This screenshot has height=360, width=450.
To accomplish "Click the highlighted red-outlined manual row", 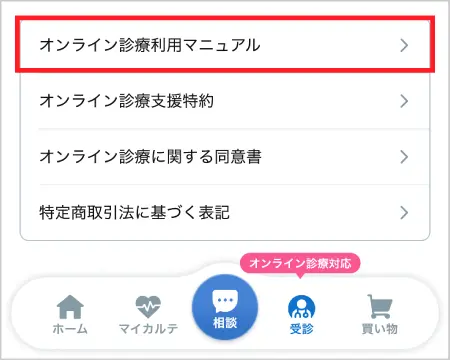I will (x=225, y=44).
